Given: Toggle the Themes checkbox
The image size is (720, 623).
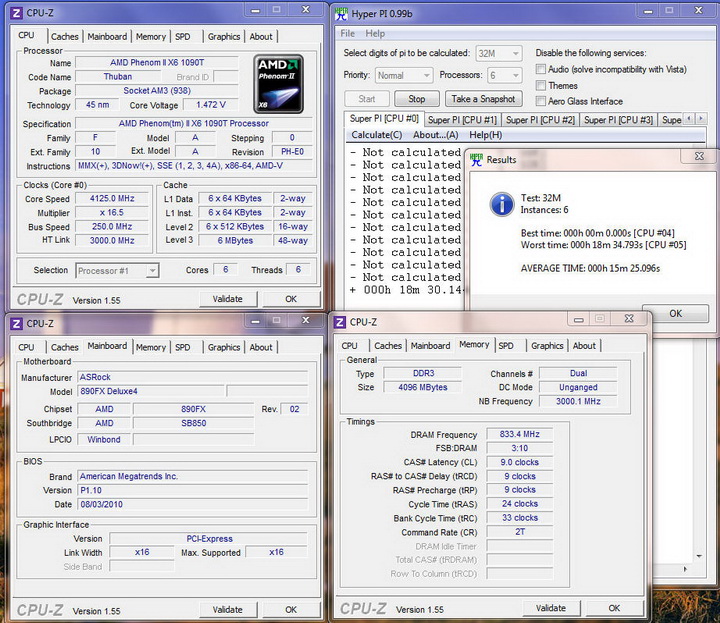Looking at the screenshot, I should [541, 85].
